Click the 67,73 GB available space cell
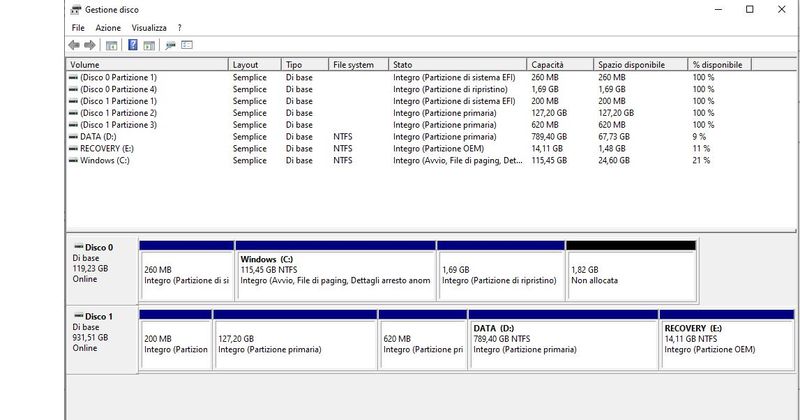The image size is (800, 420). (614, 137)
